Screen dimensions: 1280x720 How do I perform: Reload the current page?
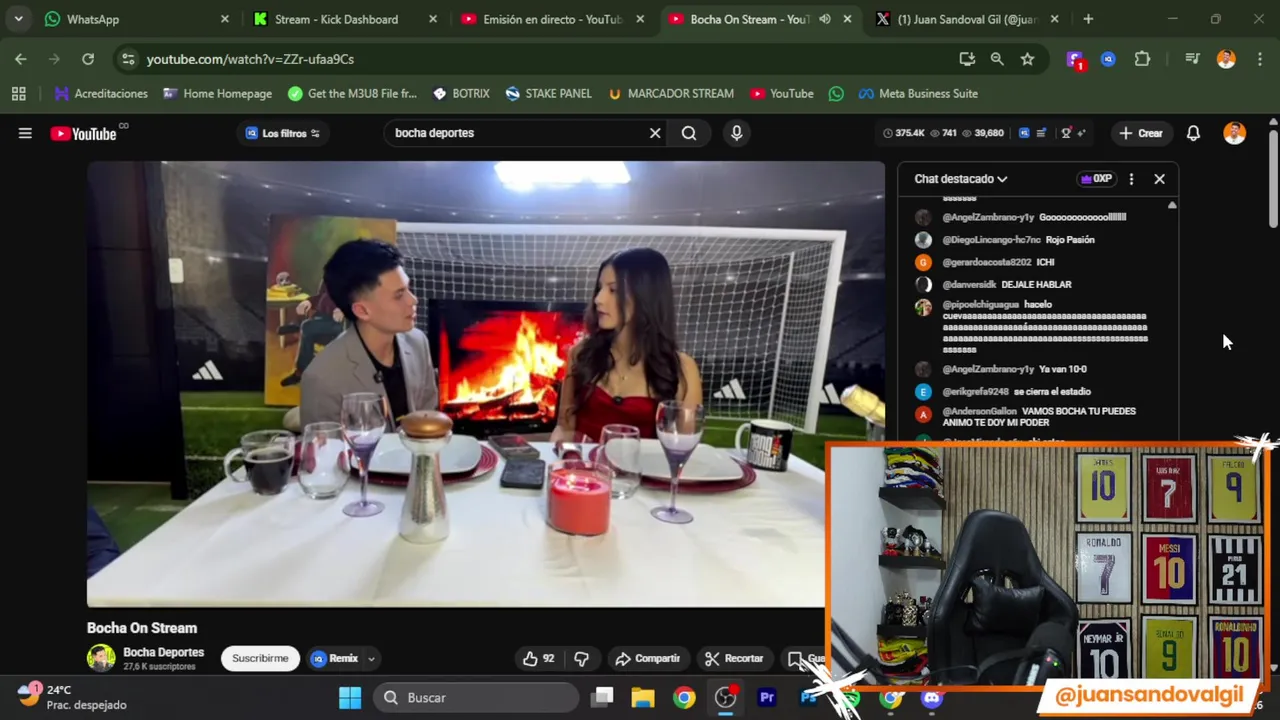coord(88,59)
